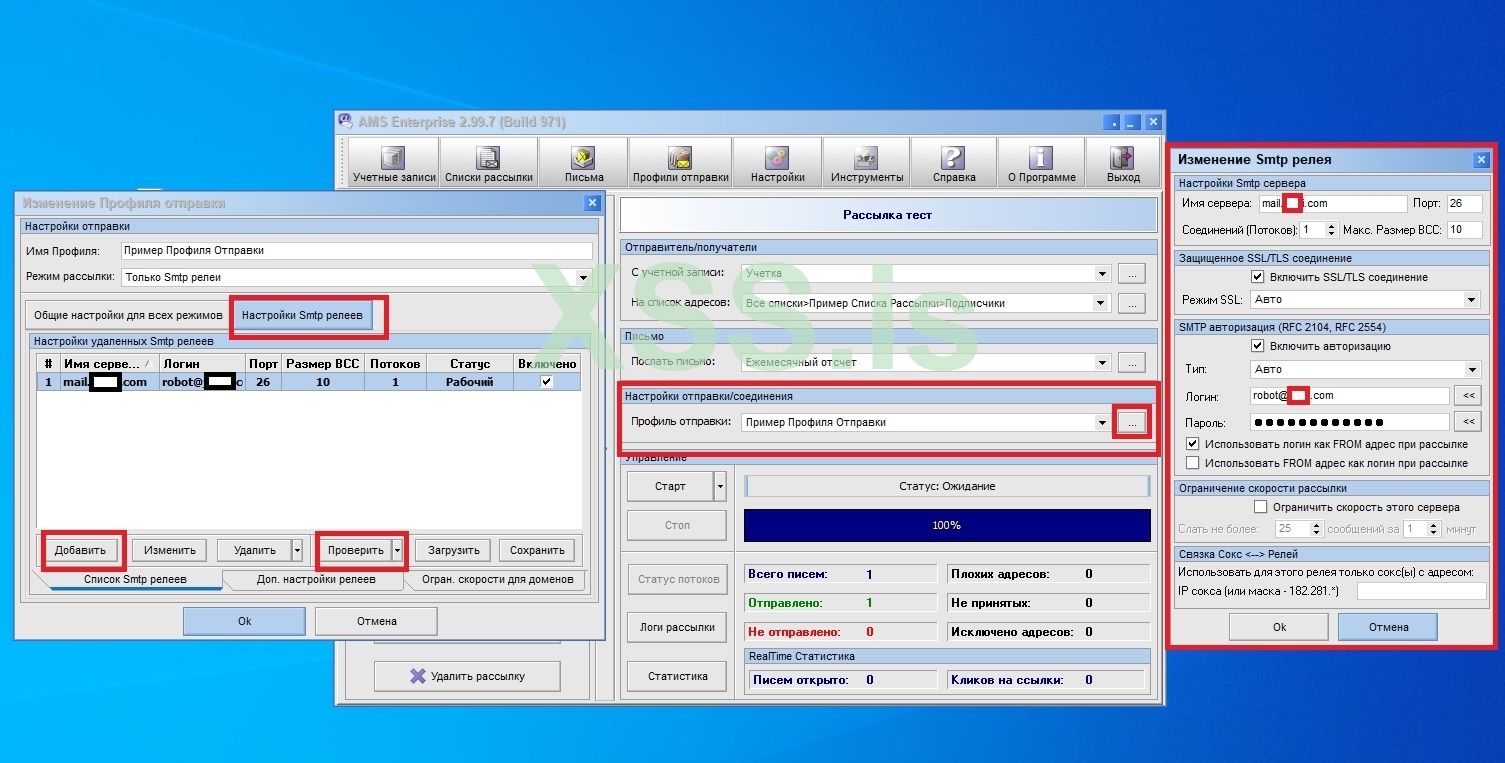The height and width of the screenshot is (763, 1505).
Task: Toggle the Включить авторизацию checkbox
Action: click(1258, 346)
